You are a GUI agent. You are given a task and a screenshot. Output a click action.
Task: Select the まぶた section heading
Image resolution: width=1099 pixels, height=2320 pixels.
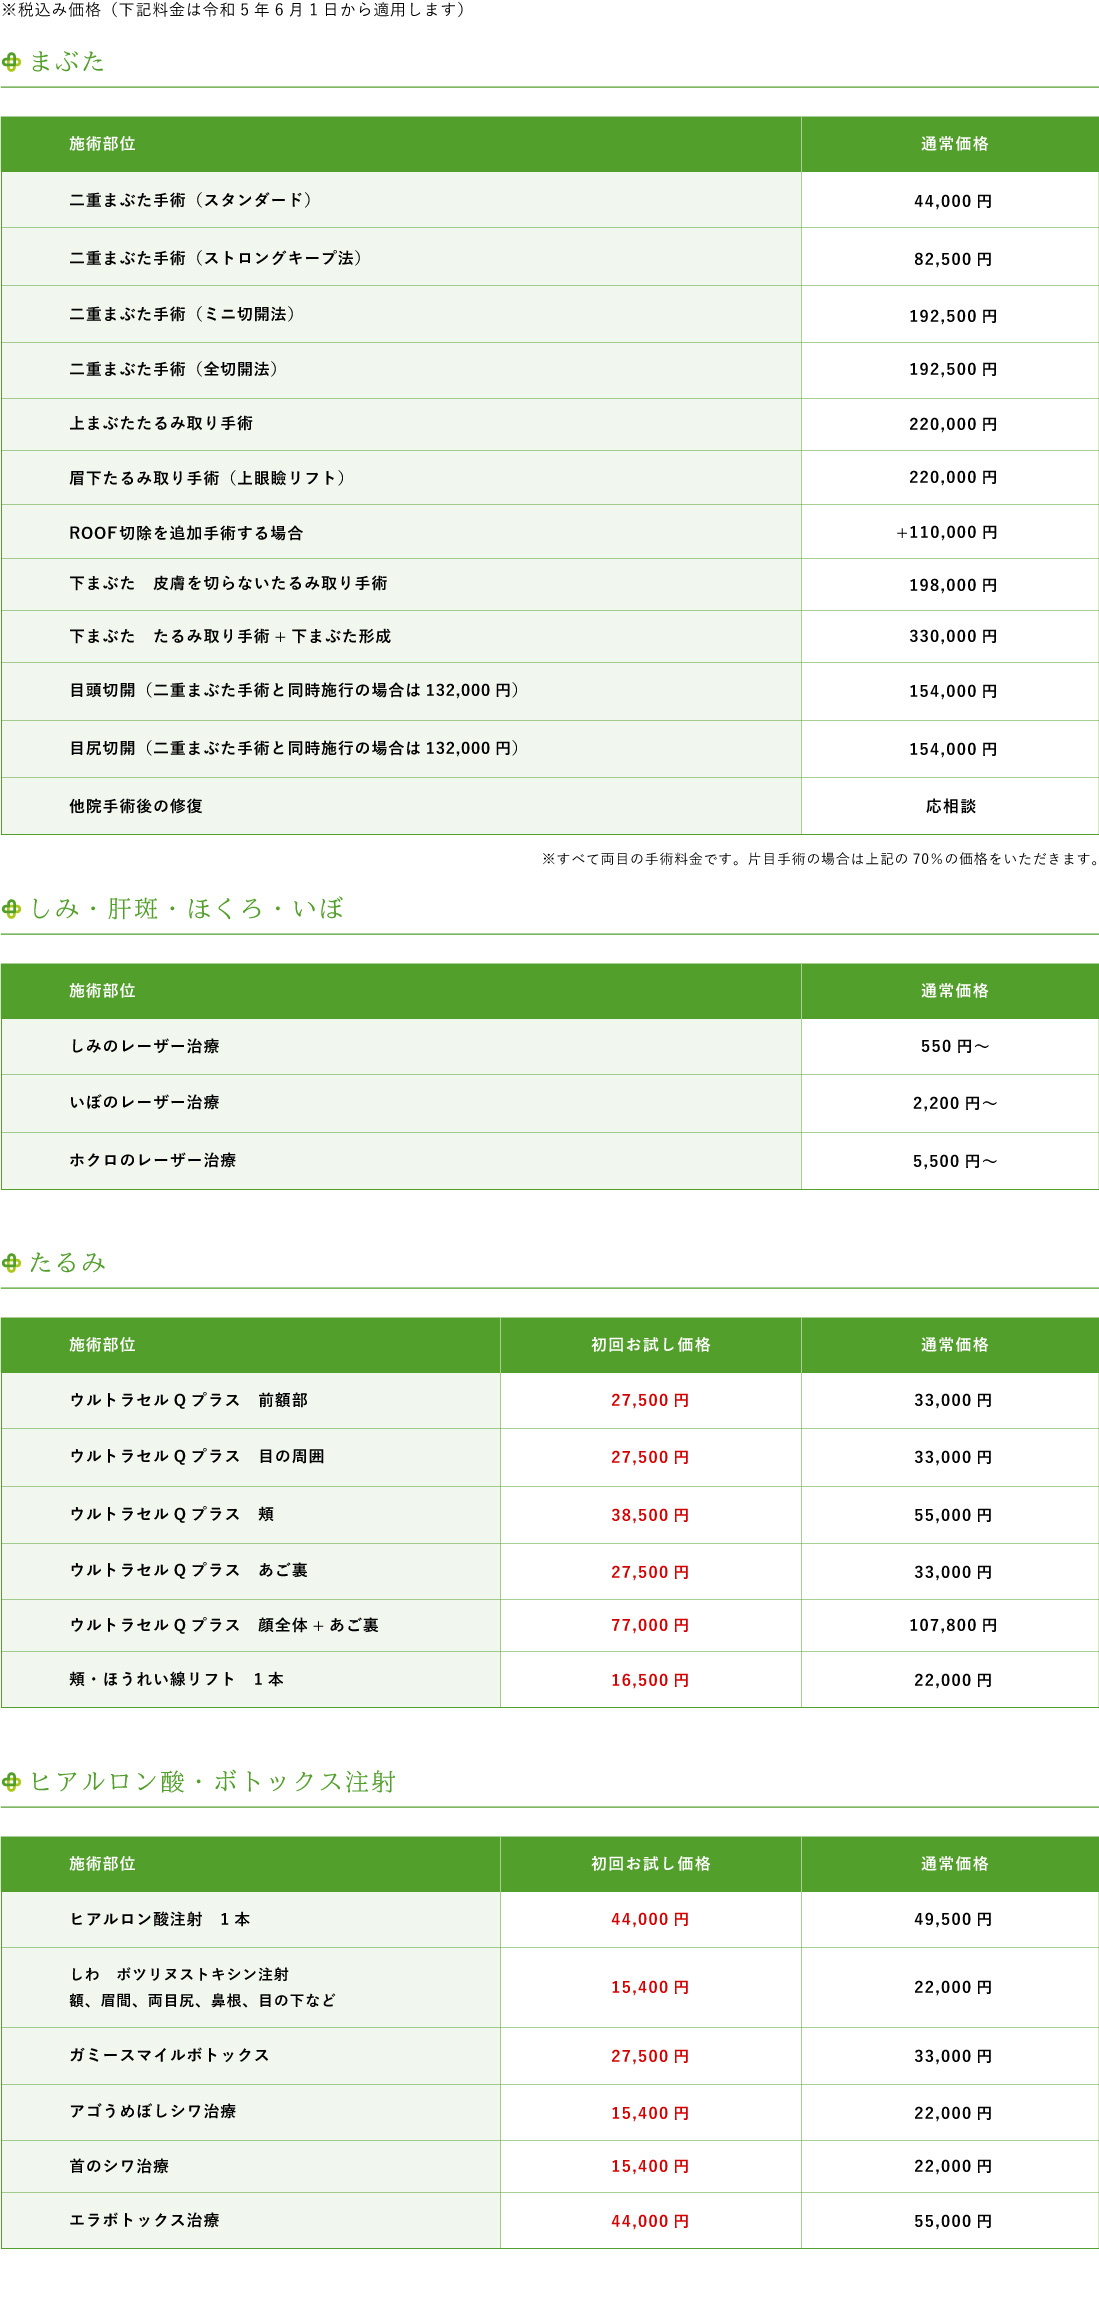click(x=67, y=62)
